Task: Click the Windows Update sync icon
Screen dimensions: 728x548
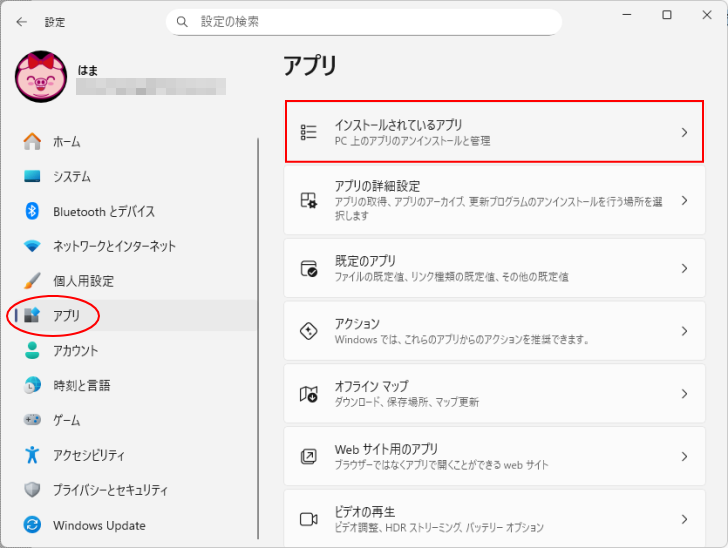Action: (32, 525)
